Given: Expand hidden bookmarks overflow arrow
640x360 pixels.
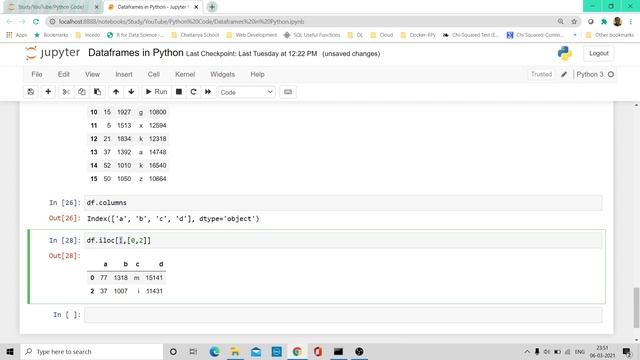Looking at the screenshot, I should coord(575,35).
